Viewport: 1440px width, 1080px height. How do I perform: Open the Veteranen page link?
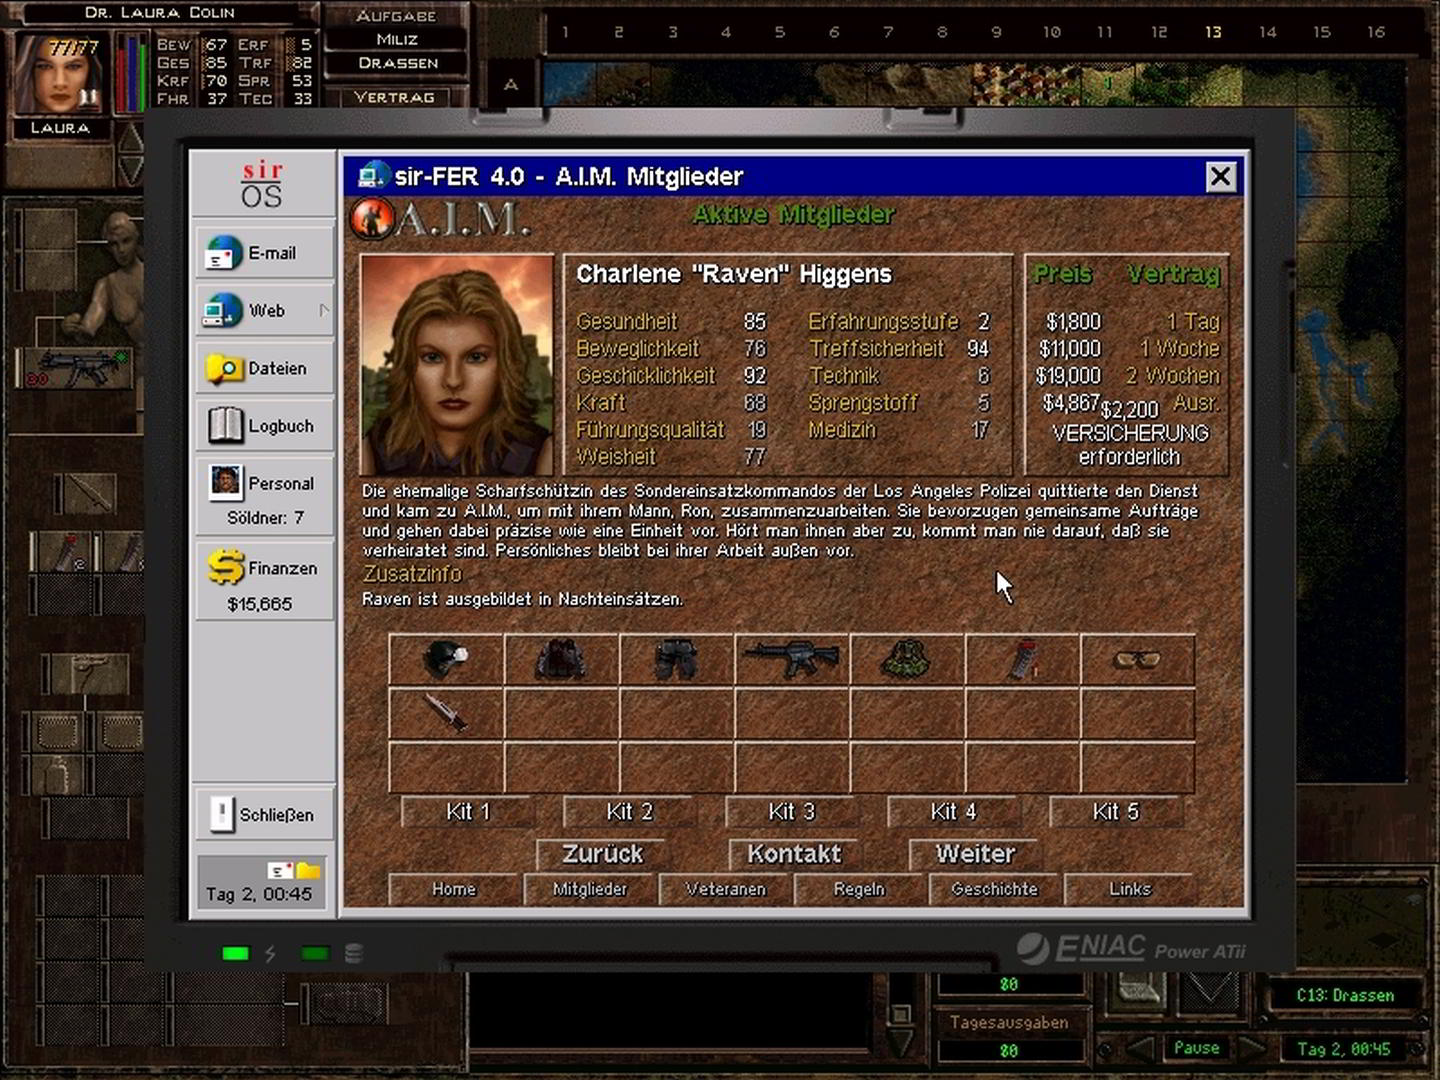pyautogui.click(x=725, y=889)
